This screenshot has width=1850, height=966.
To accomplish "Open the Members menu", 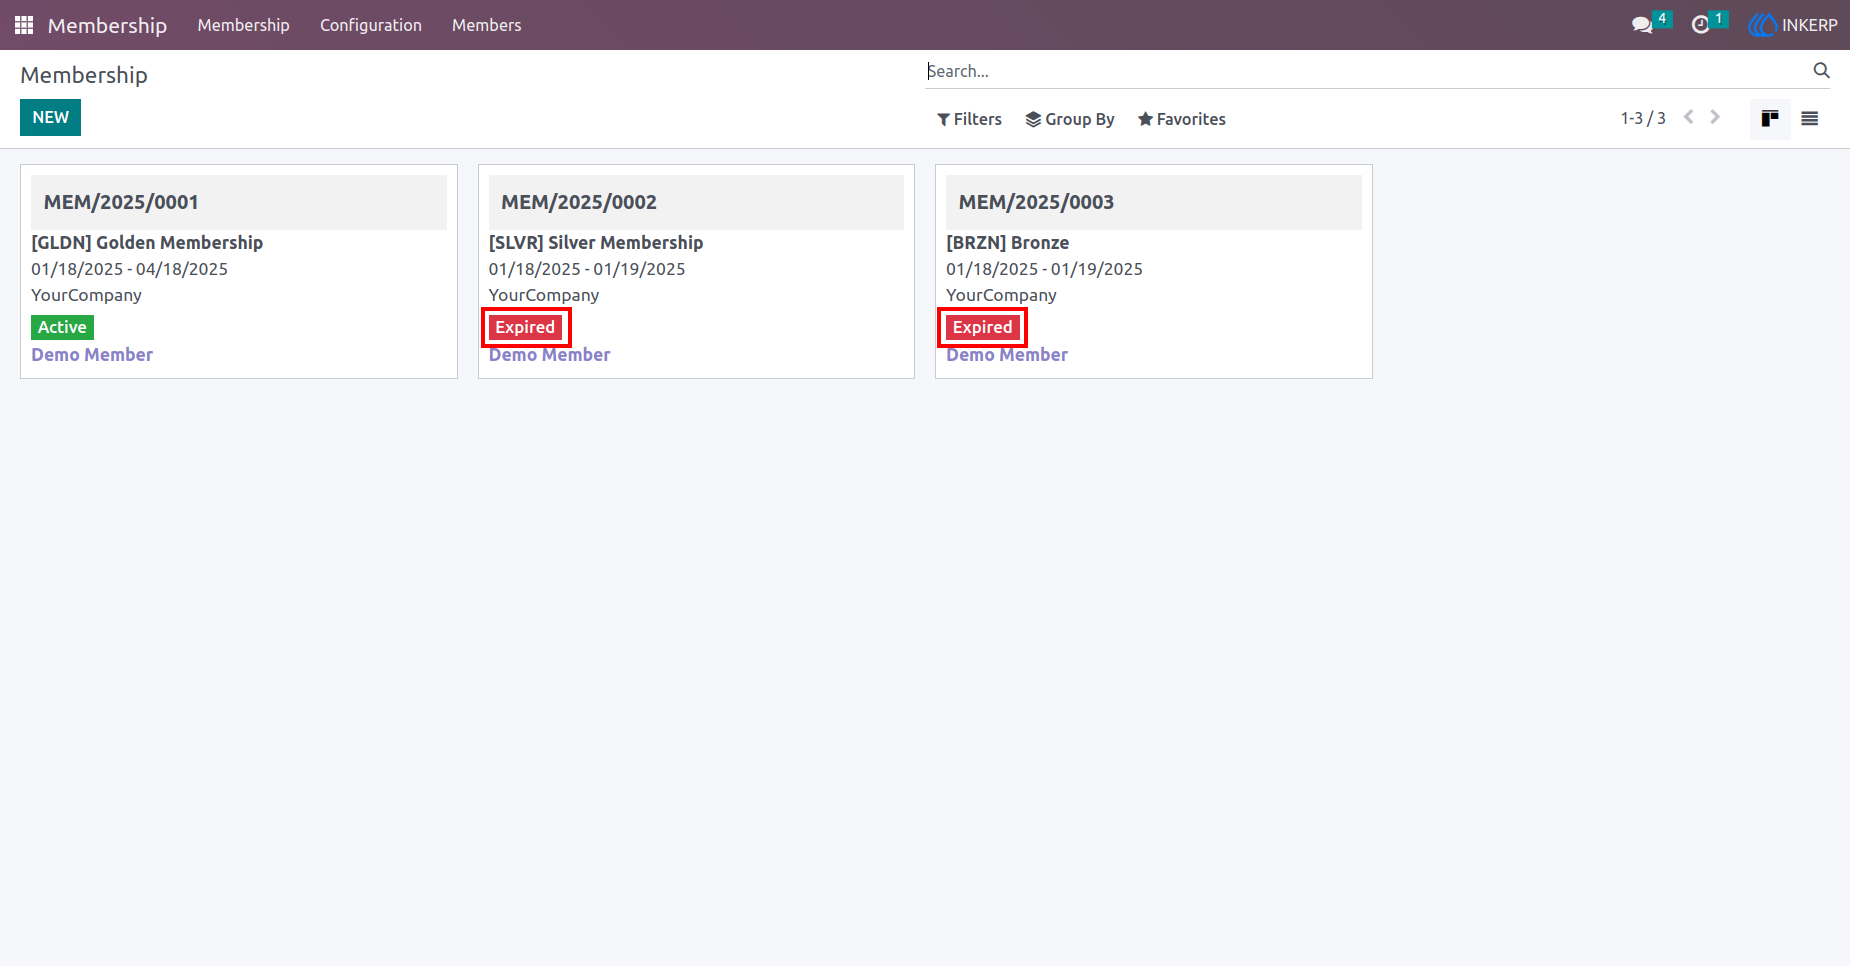I will (486, 25).
